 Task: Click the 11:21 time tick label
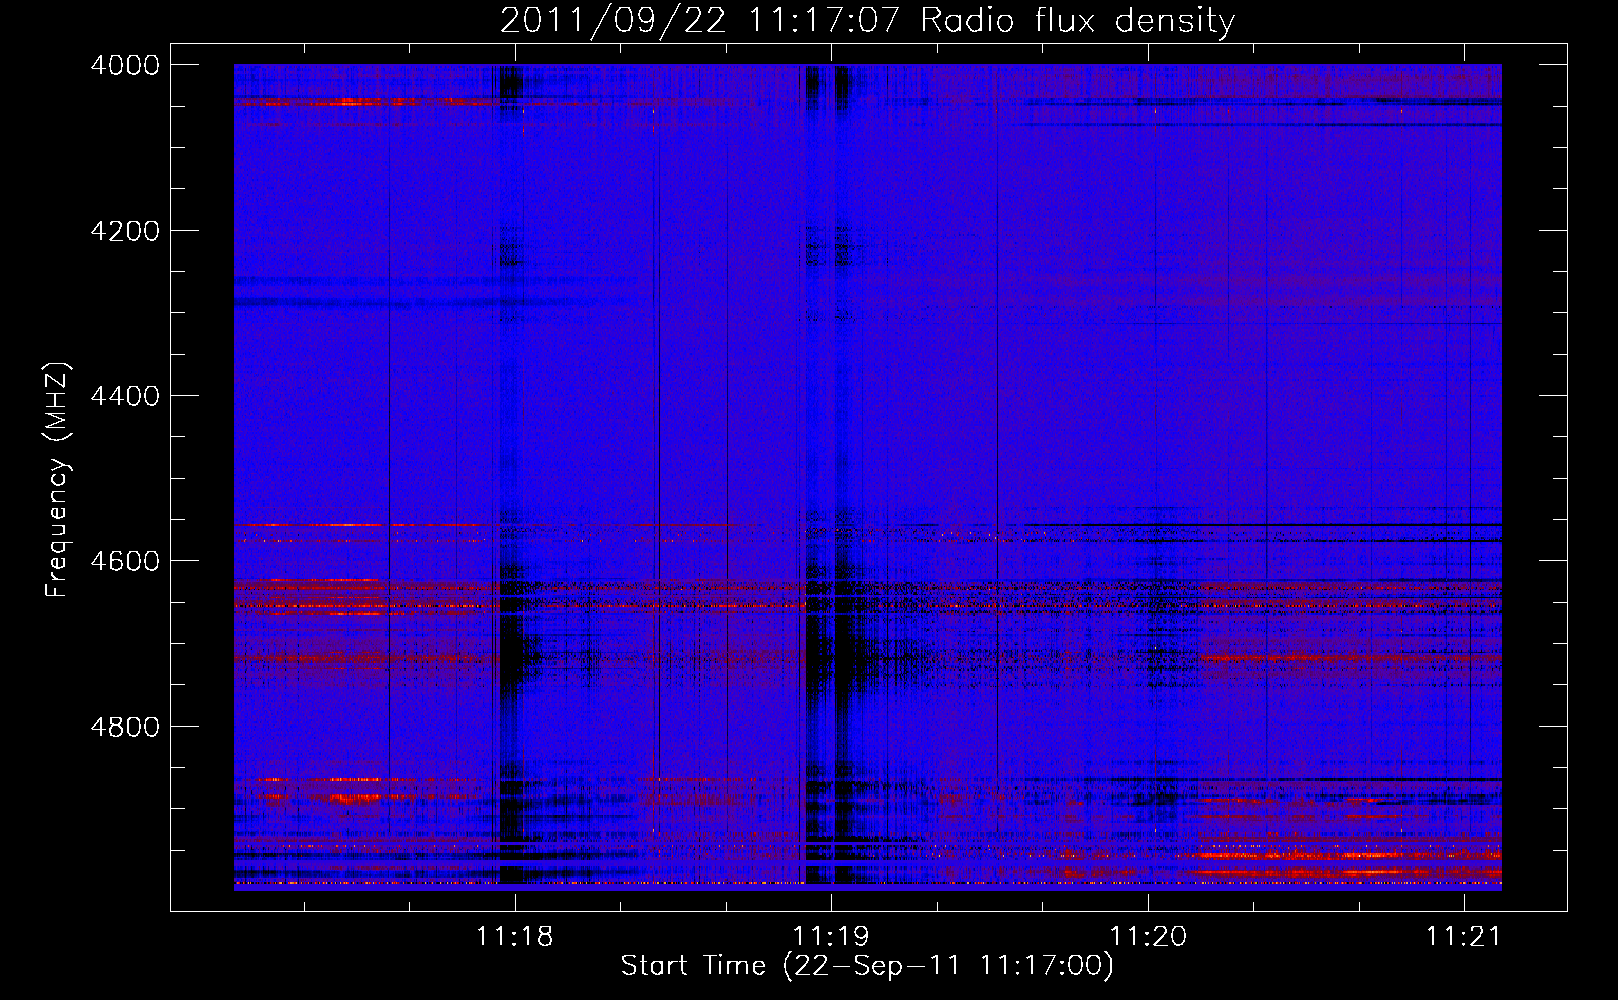(1464, 936)
